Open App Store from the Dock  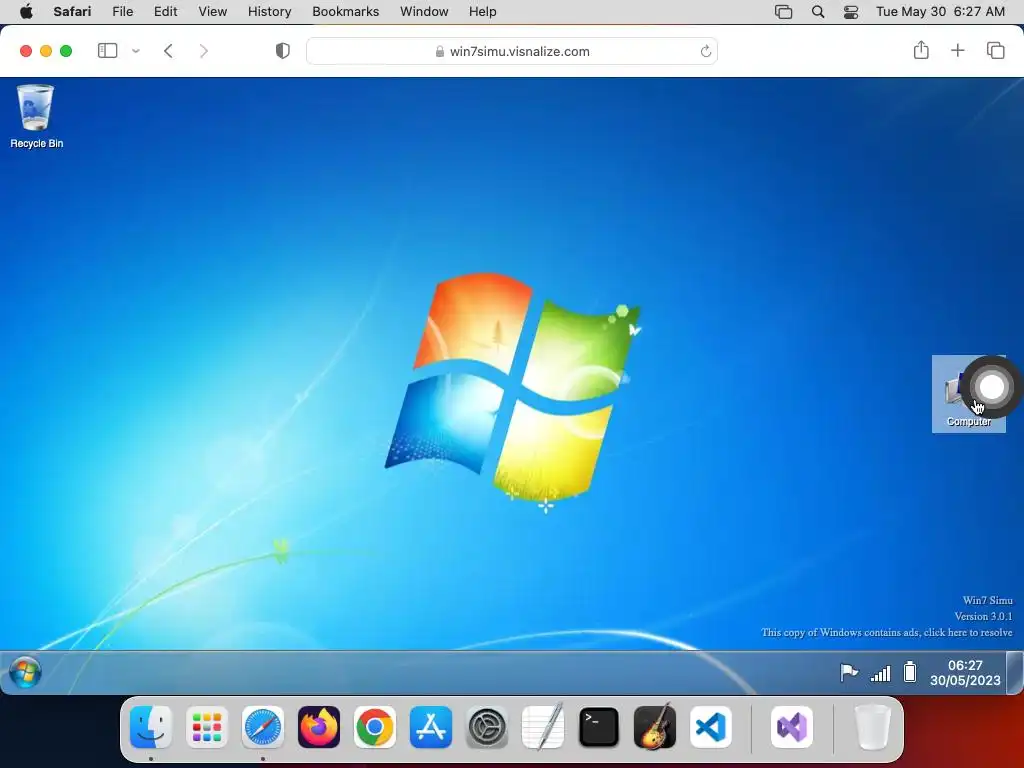[430, 727]
